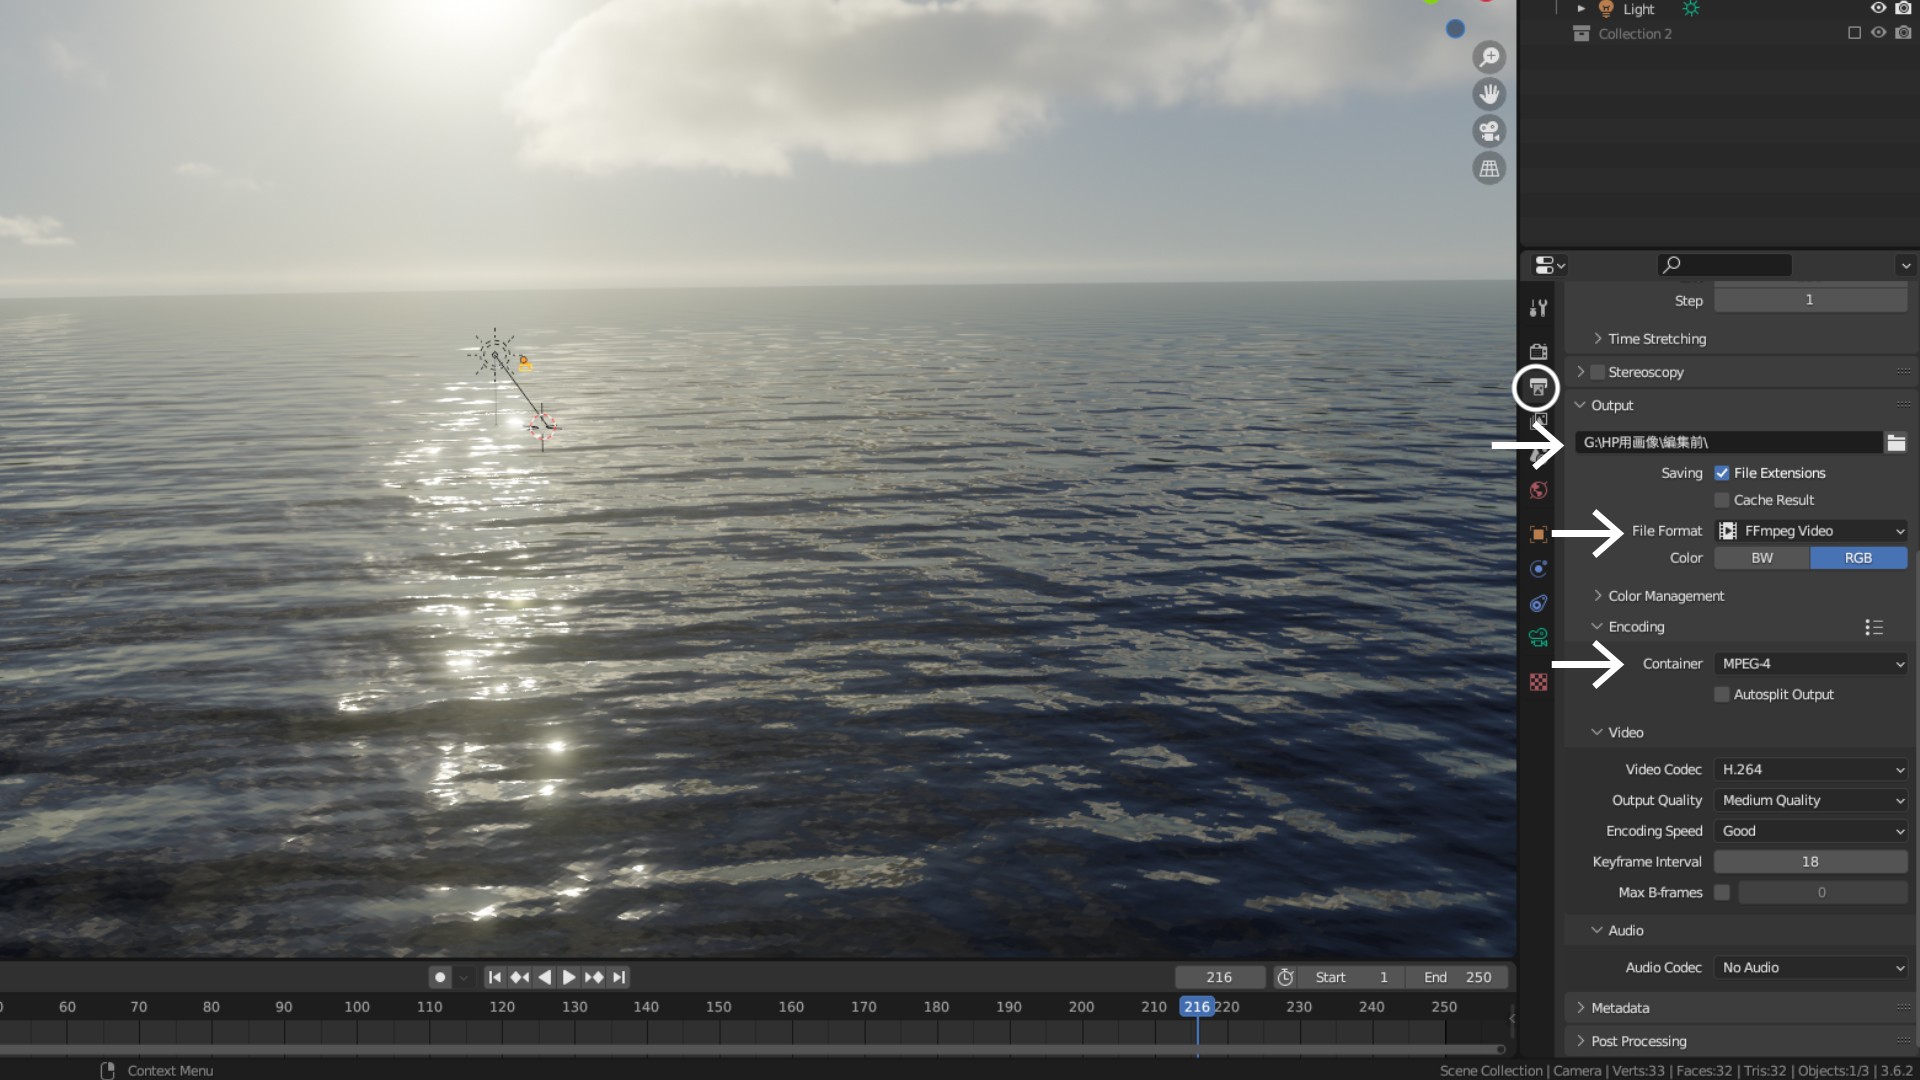Open the Texture properties tab
The height and width of the screenshot is (1080, 1920).
pyautogui.click(x=1538, y=682)
